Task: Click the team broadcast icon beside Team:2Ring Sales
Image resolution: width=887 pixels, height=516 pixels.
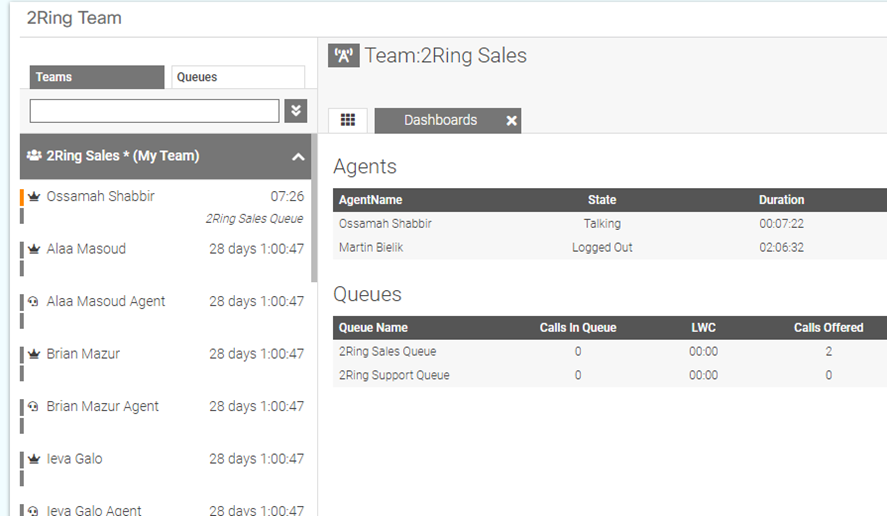Action: 343,56
